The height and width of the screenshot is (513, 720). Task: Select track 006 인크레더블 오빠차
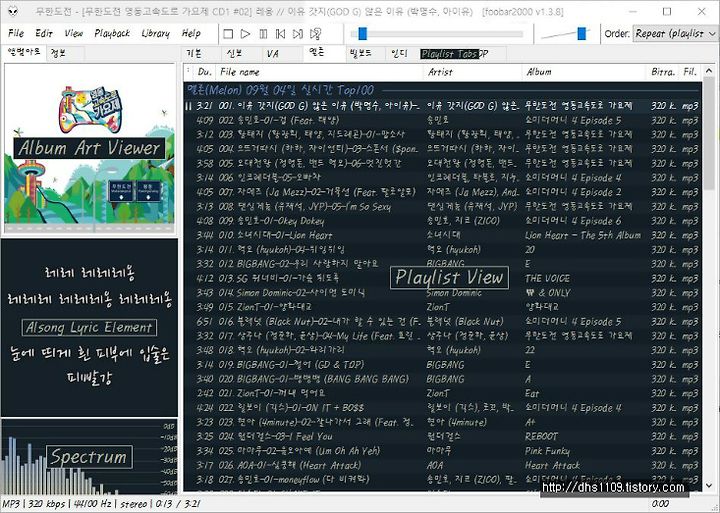443,178
